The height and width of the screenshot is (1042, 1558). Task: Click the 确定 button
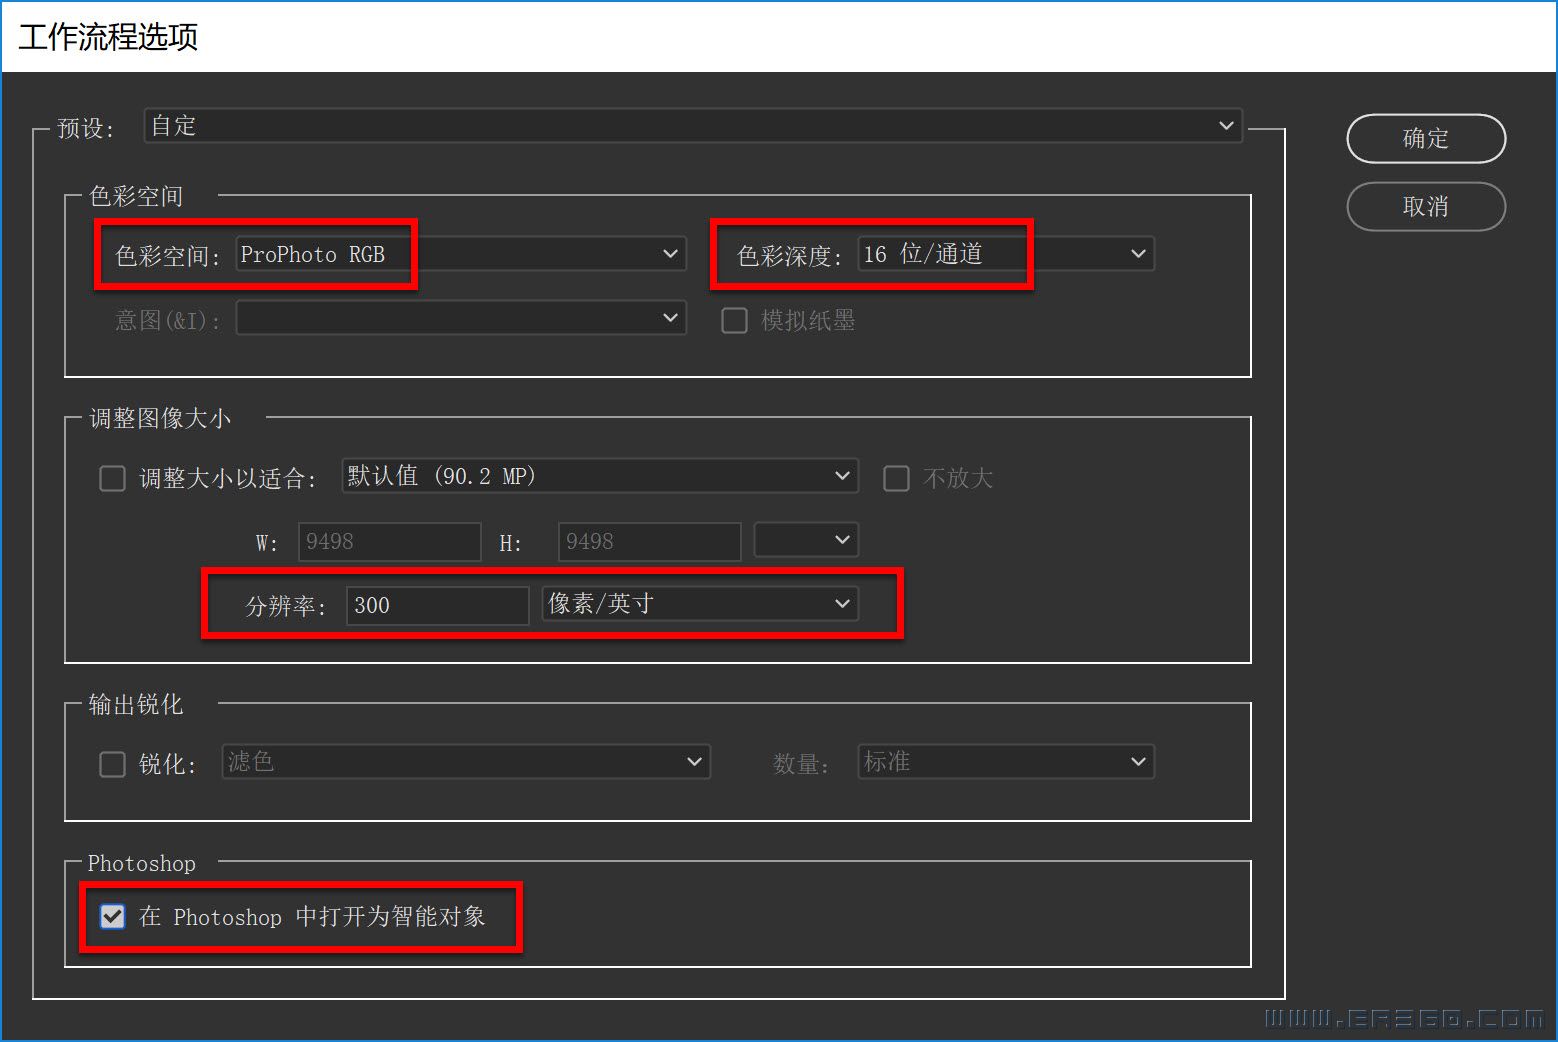coord(1426,138)
